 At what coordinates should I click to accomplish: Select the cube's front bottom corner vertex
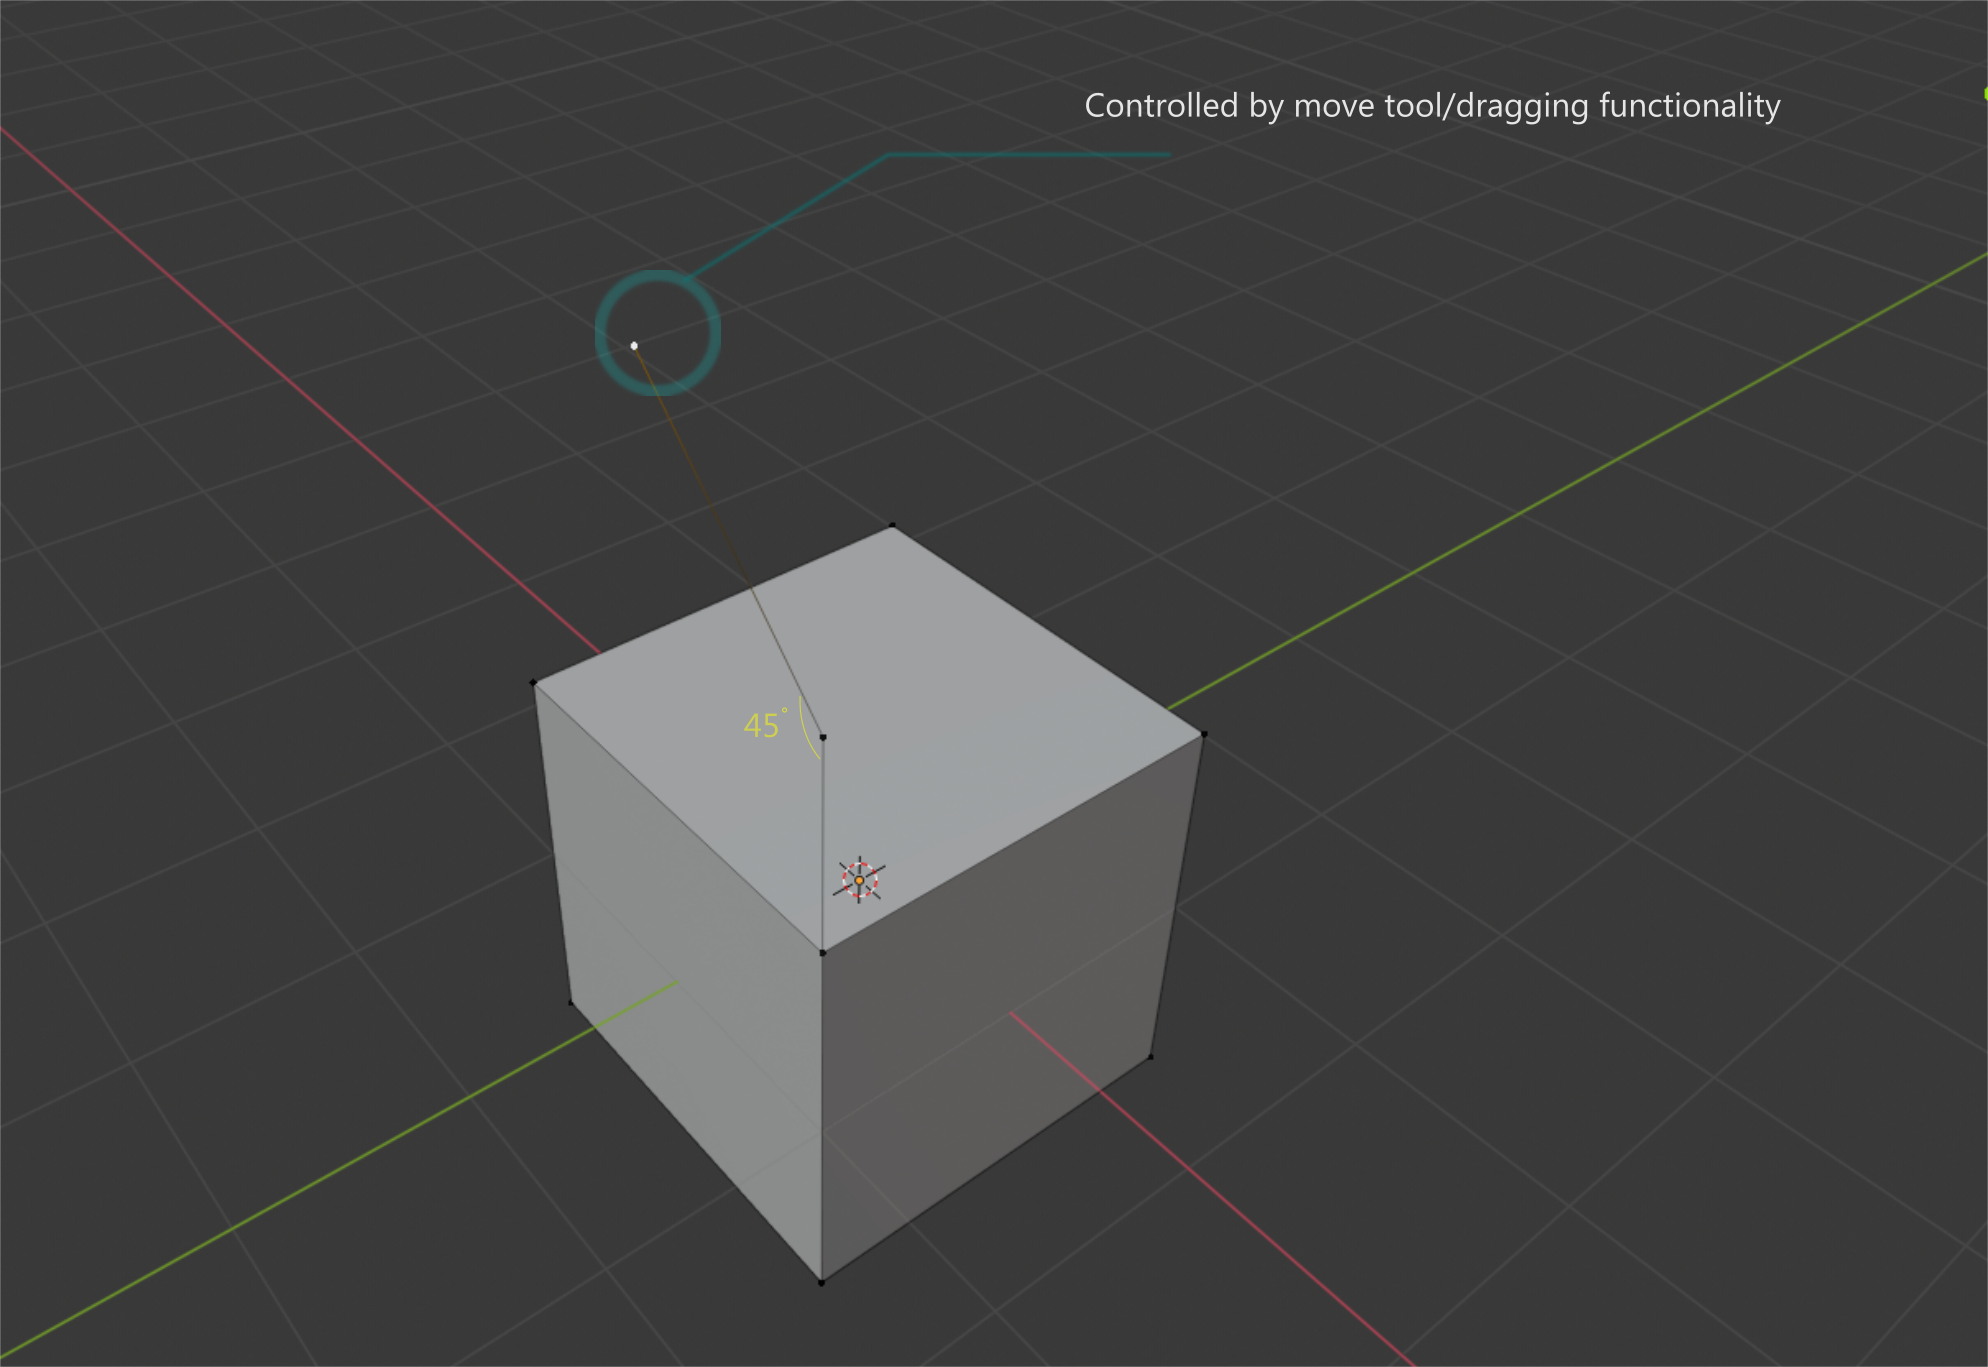821,1282
